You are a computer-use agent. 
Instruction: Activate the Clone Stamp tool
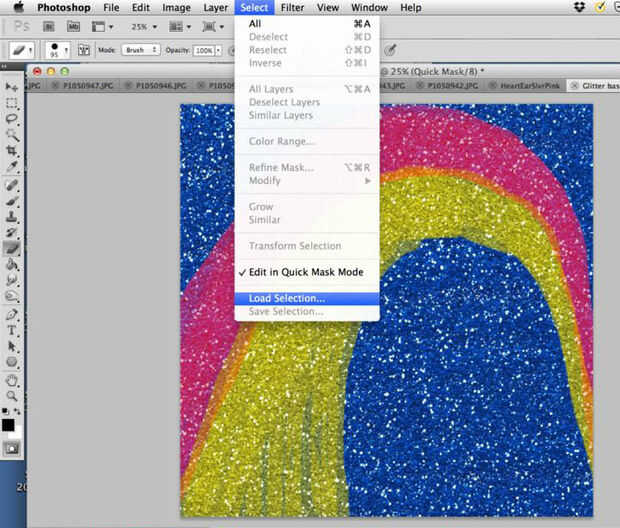point(12,215)
